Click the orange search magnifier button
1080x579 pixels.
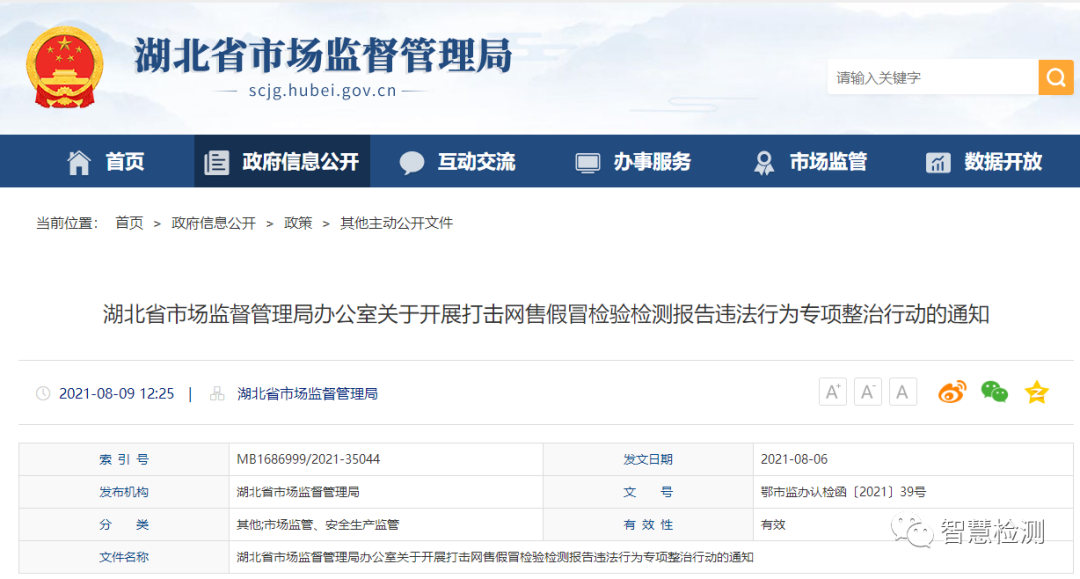tap(1055, 77)
